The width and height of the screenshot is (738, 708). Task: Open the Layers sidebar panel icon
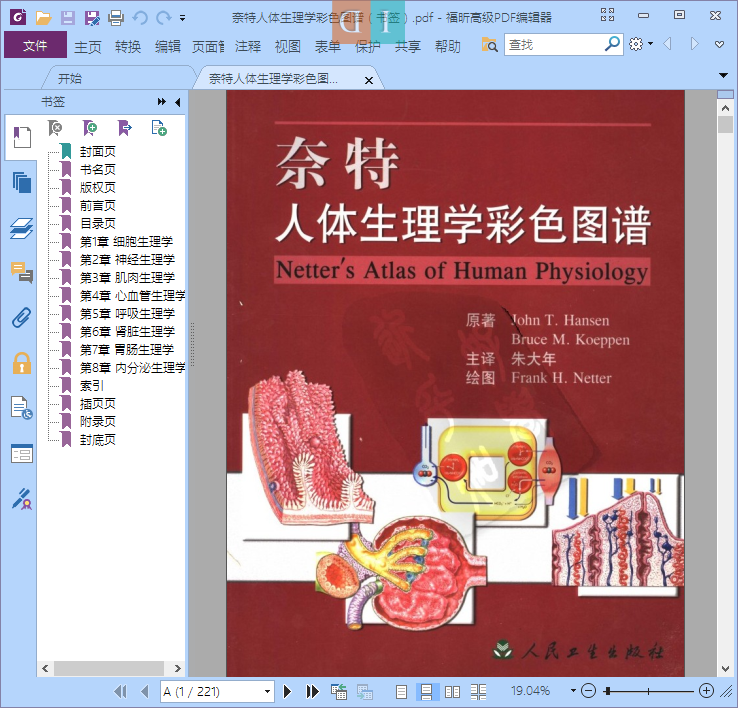click(x=22, y=228)
